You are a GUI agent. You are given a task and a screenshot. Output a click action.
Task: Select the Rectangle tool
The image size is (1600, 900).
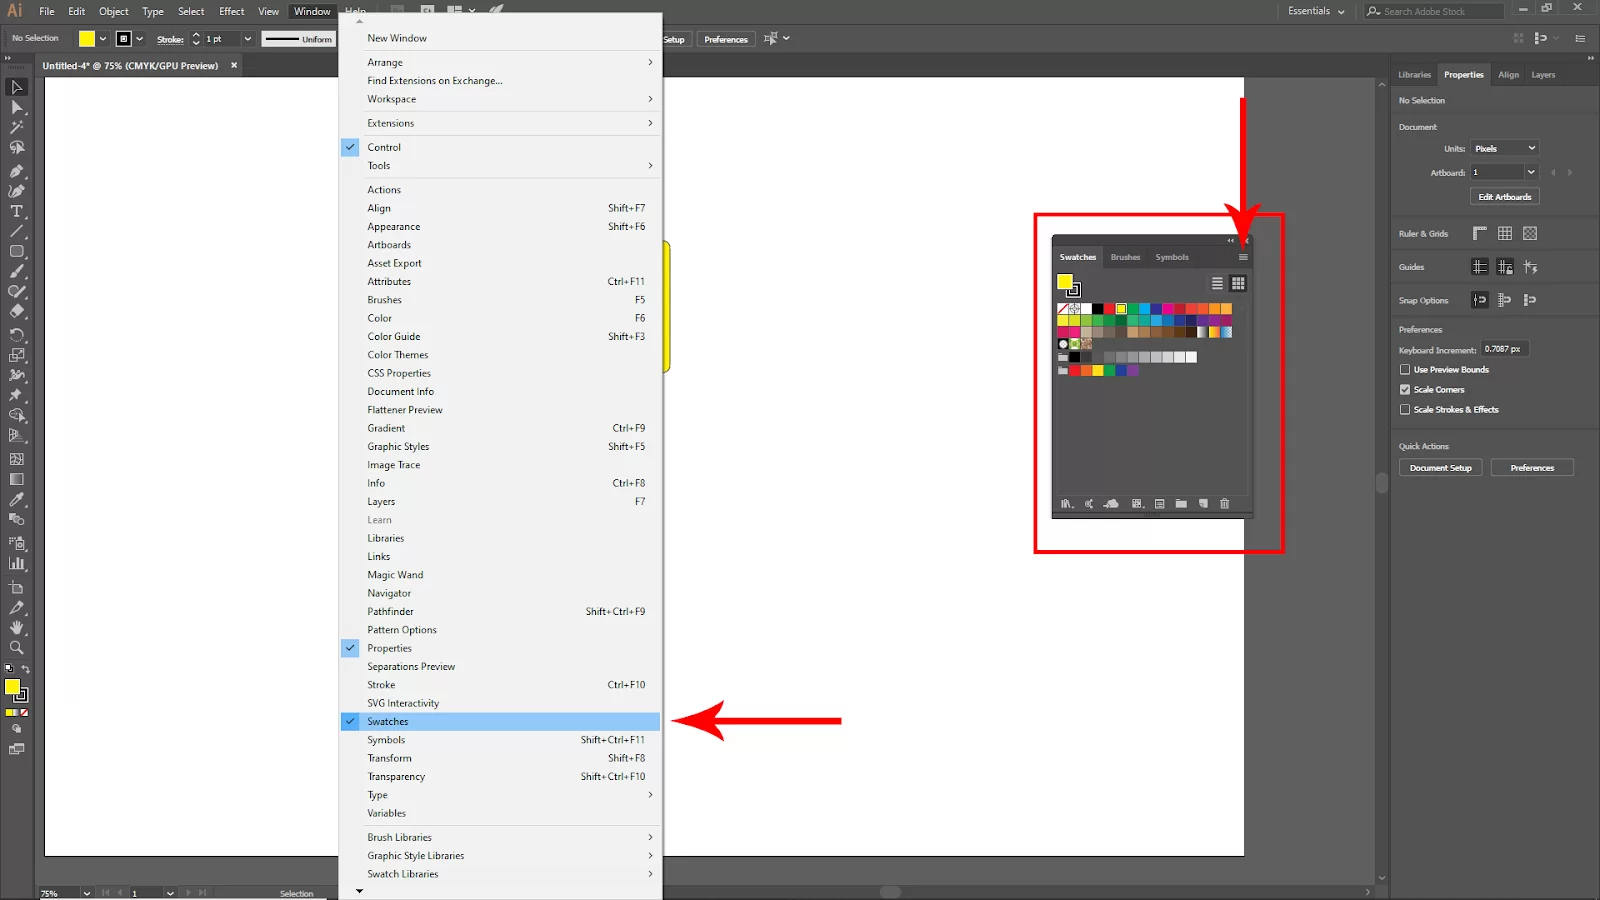[16, 251]
